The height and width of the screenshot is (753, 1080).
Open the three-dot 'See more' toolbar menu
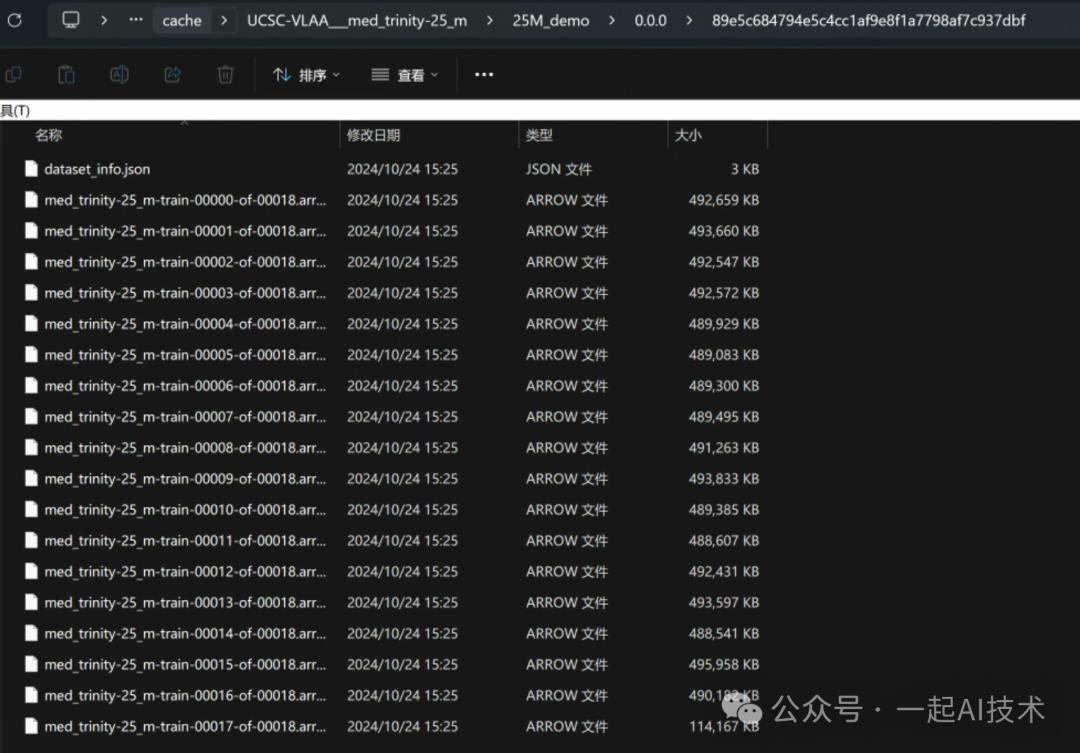[x=484, y=75]
